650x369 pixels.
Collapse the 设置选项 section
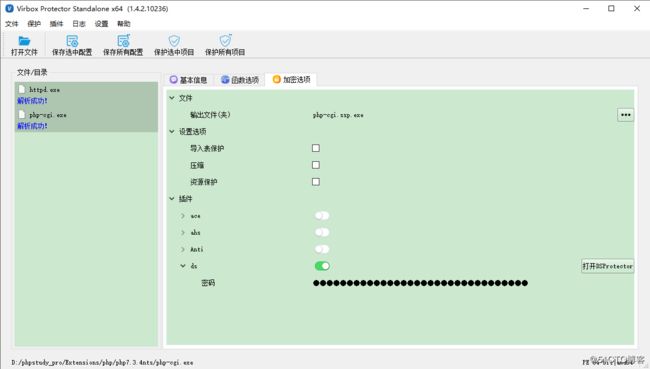click(x=172, y=131)
